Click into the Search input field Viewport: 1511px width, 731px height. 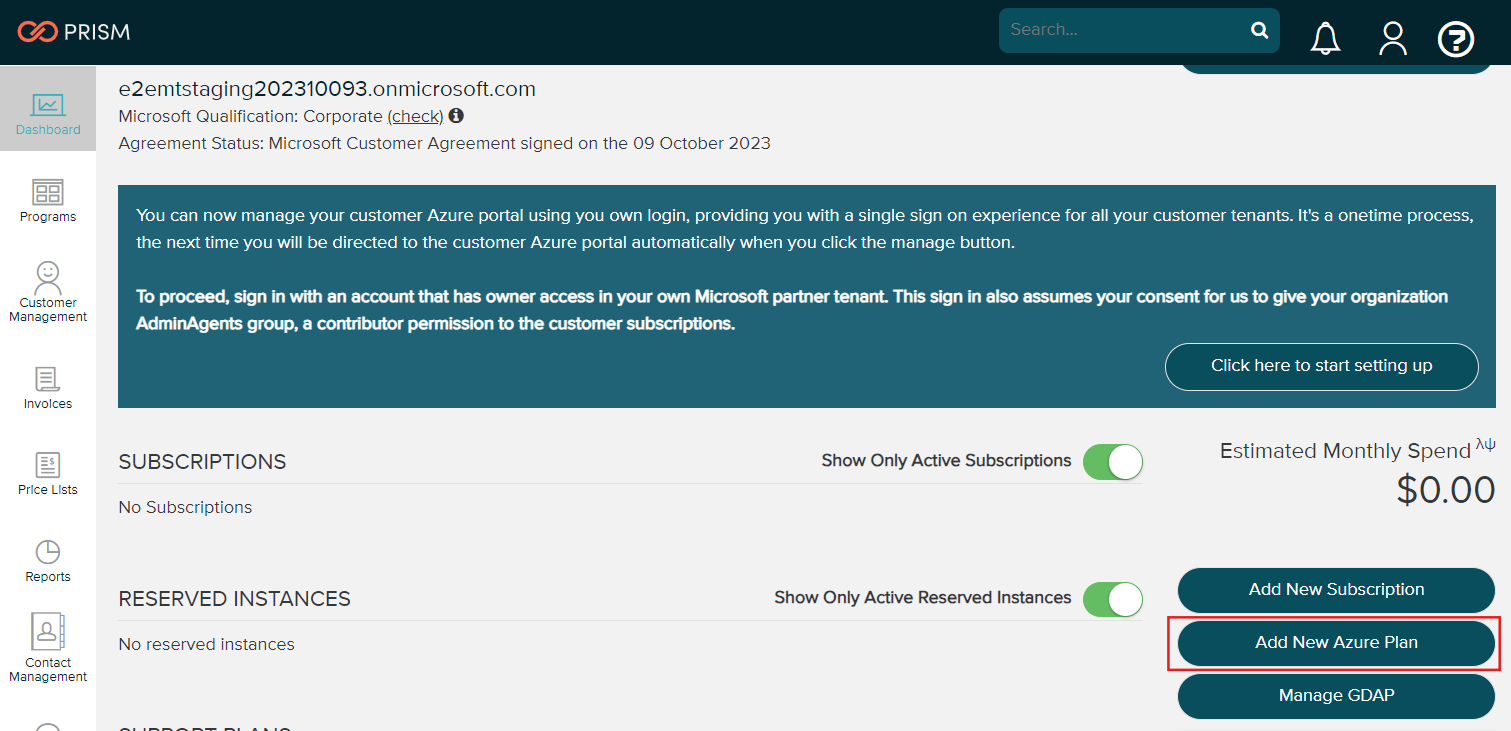coord(1123,30)
